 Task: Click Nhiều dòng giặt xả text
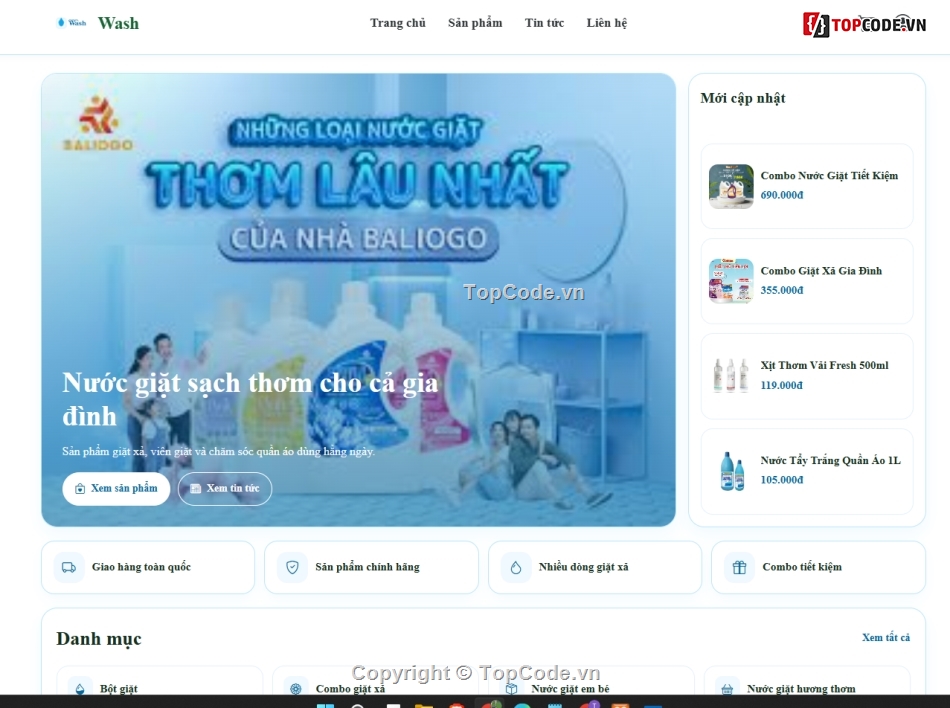point(583,567)
